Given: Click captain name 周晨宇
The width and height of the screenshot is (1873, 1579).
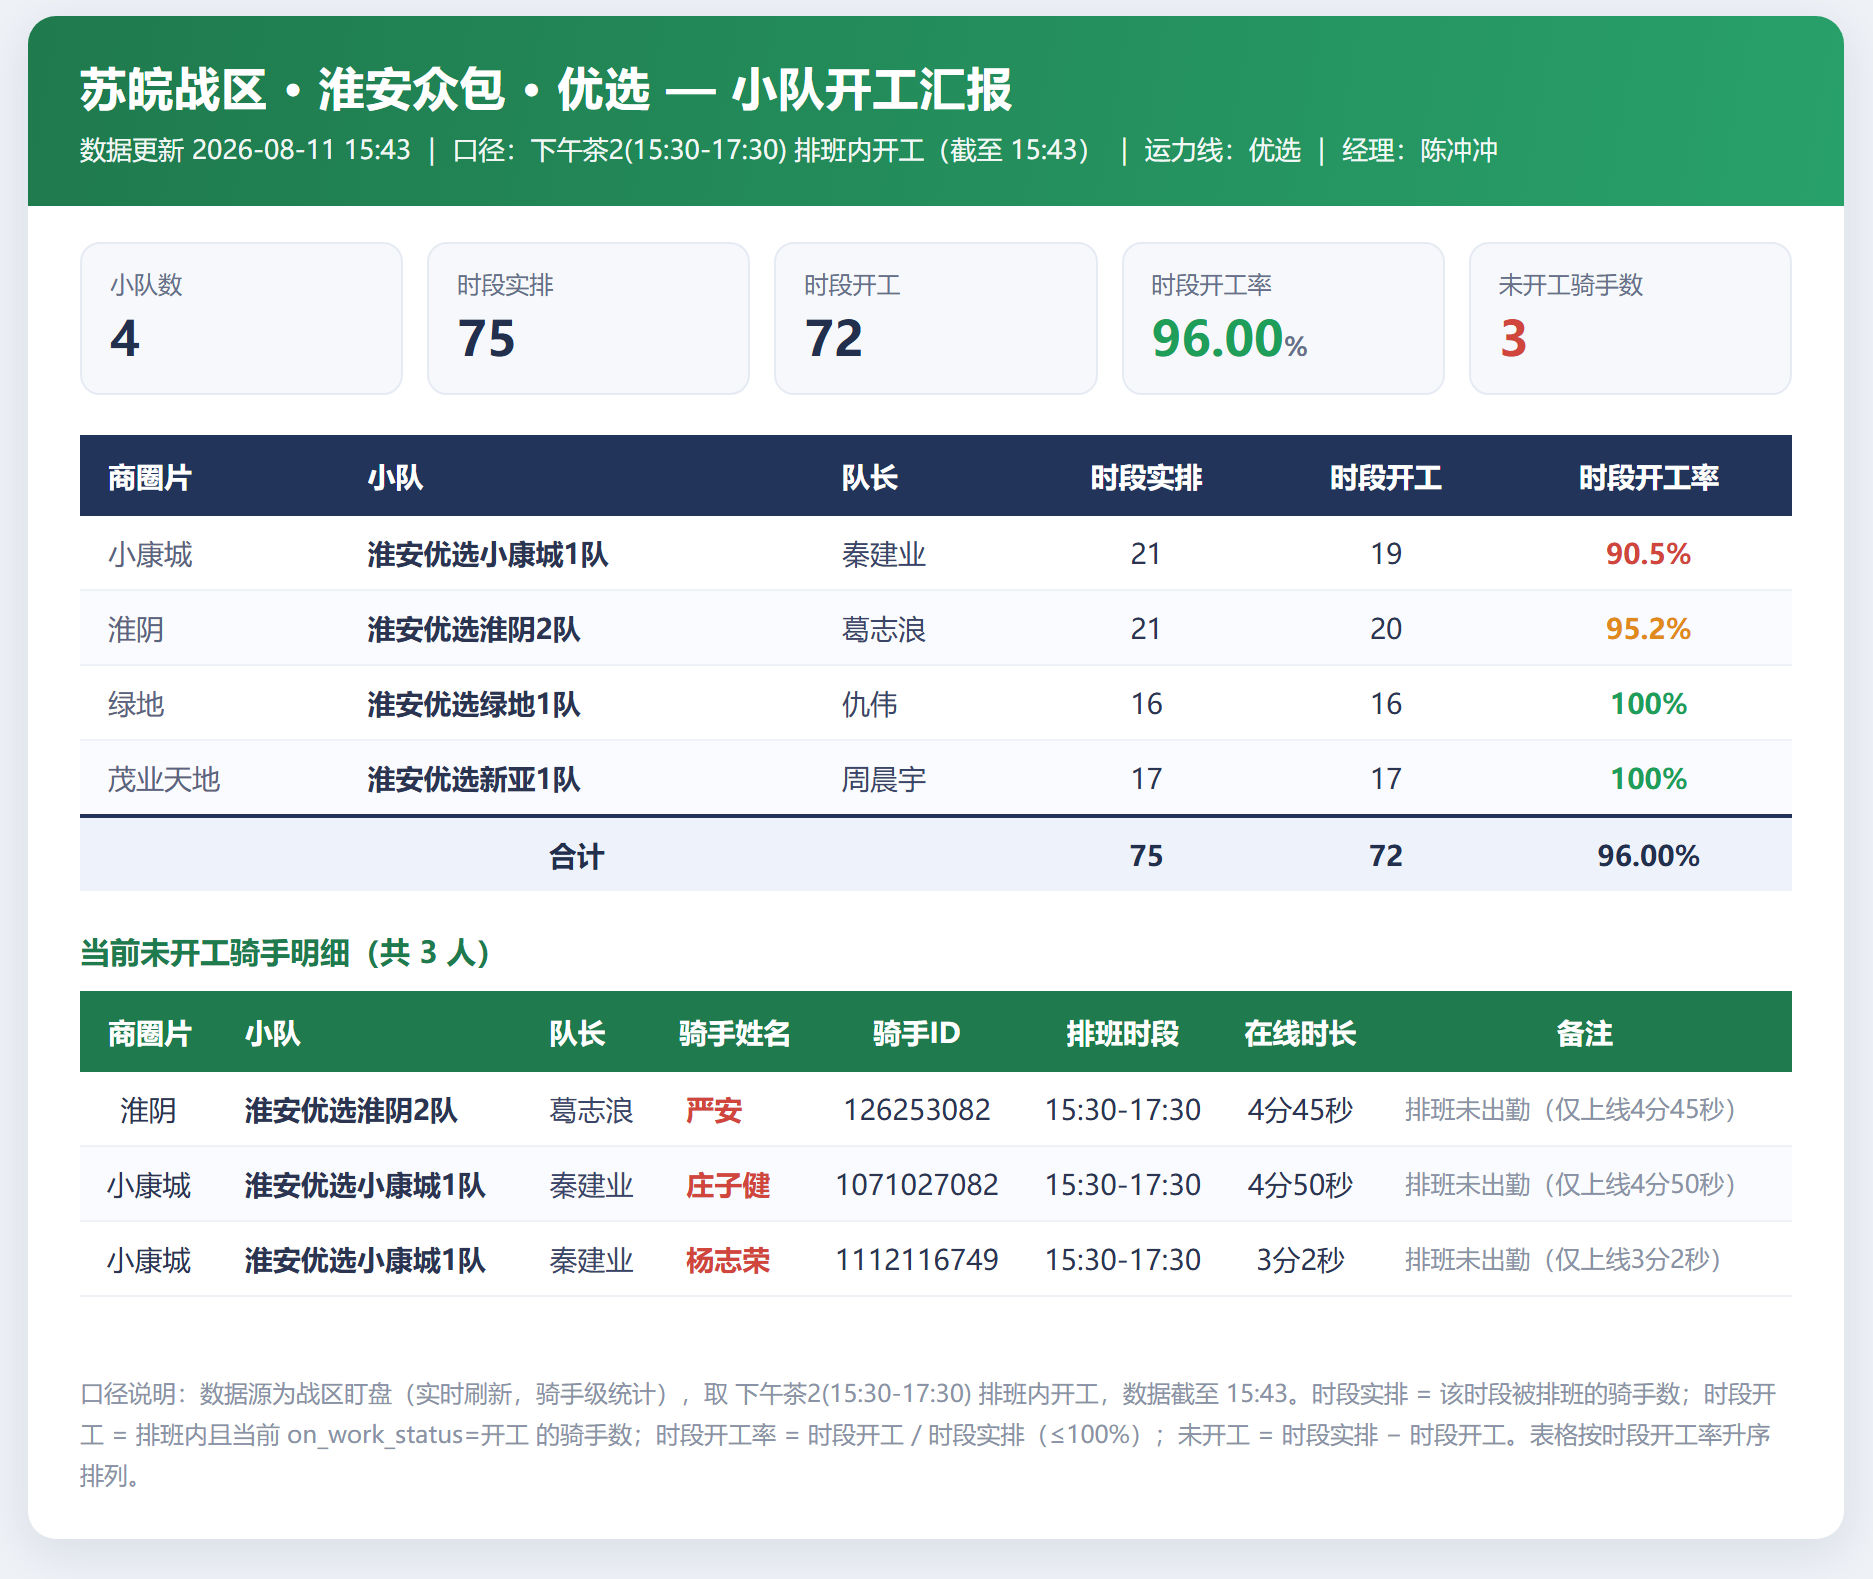Looking at the screenshot, I should (883, 779).
